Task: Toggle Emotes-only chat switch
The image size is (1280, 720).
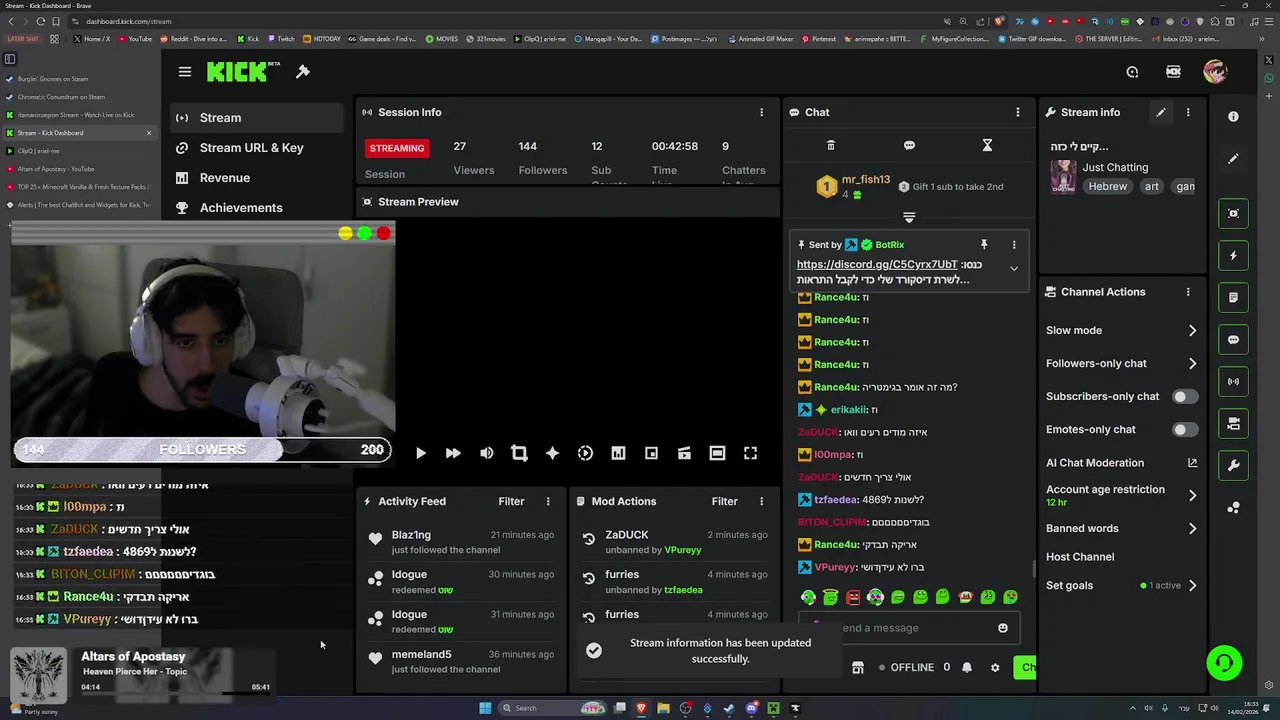Action: 1185,429
